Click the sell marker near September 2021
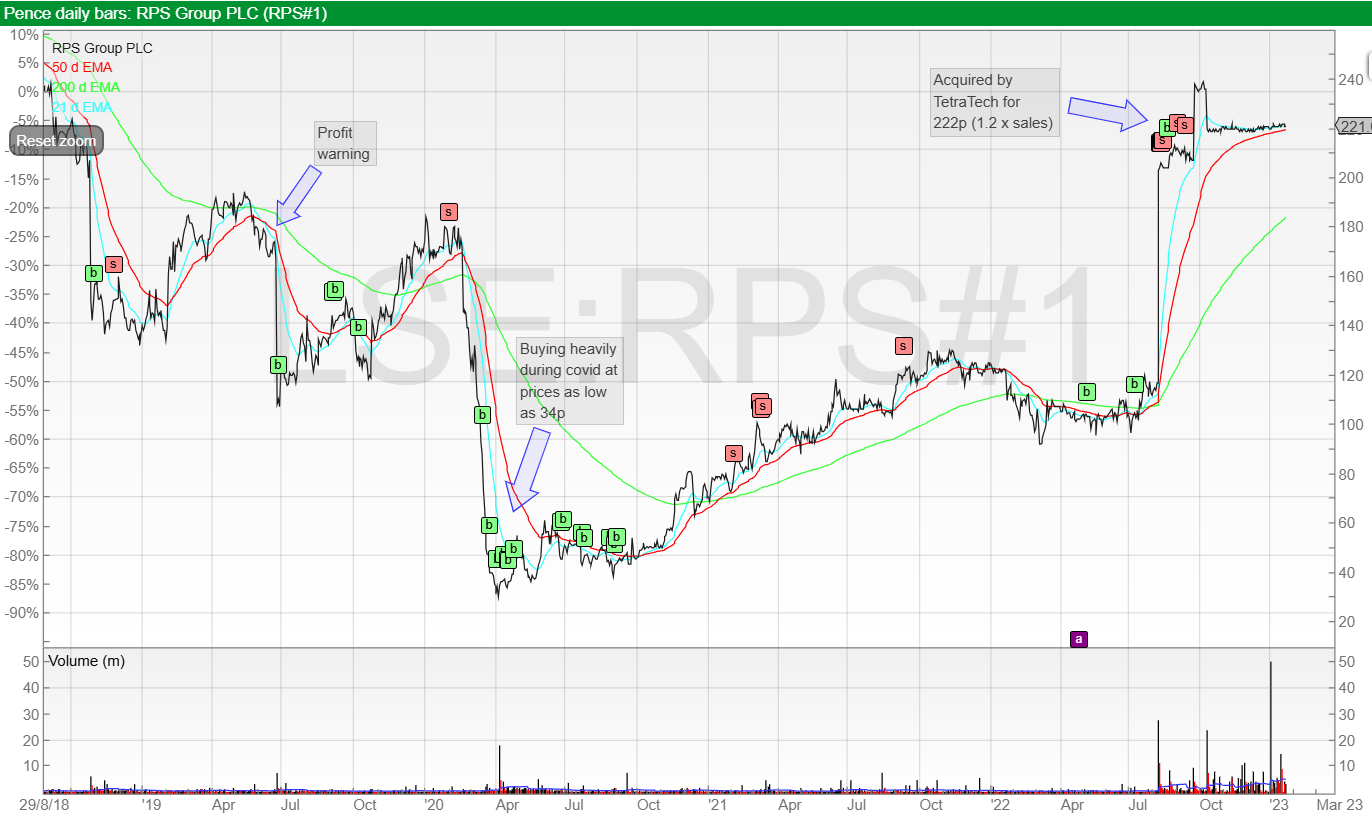 tap(903, 346)
